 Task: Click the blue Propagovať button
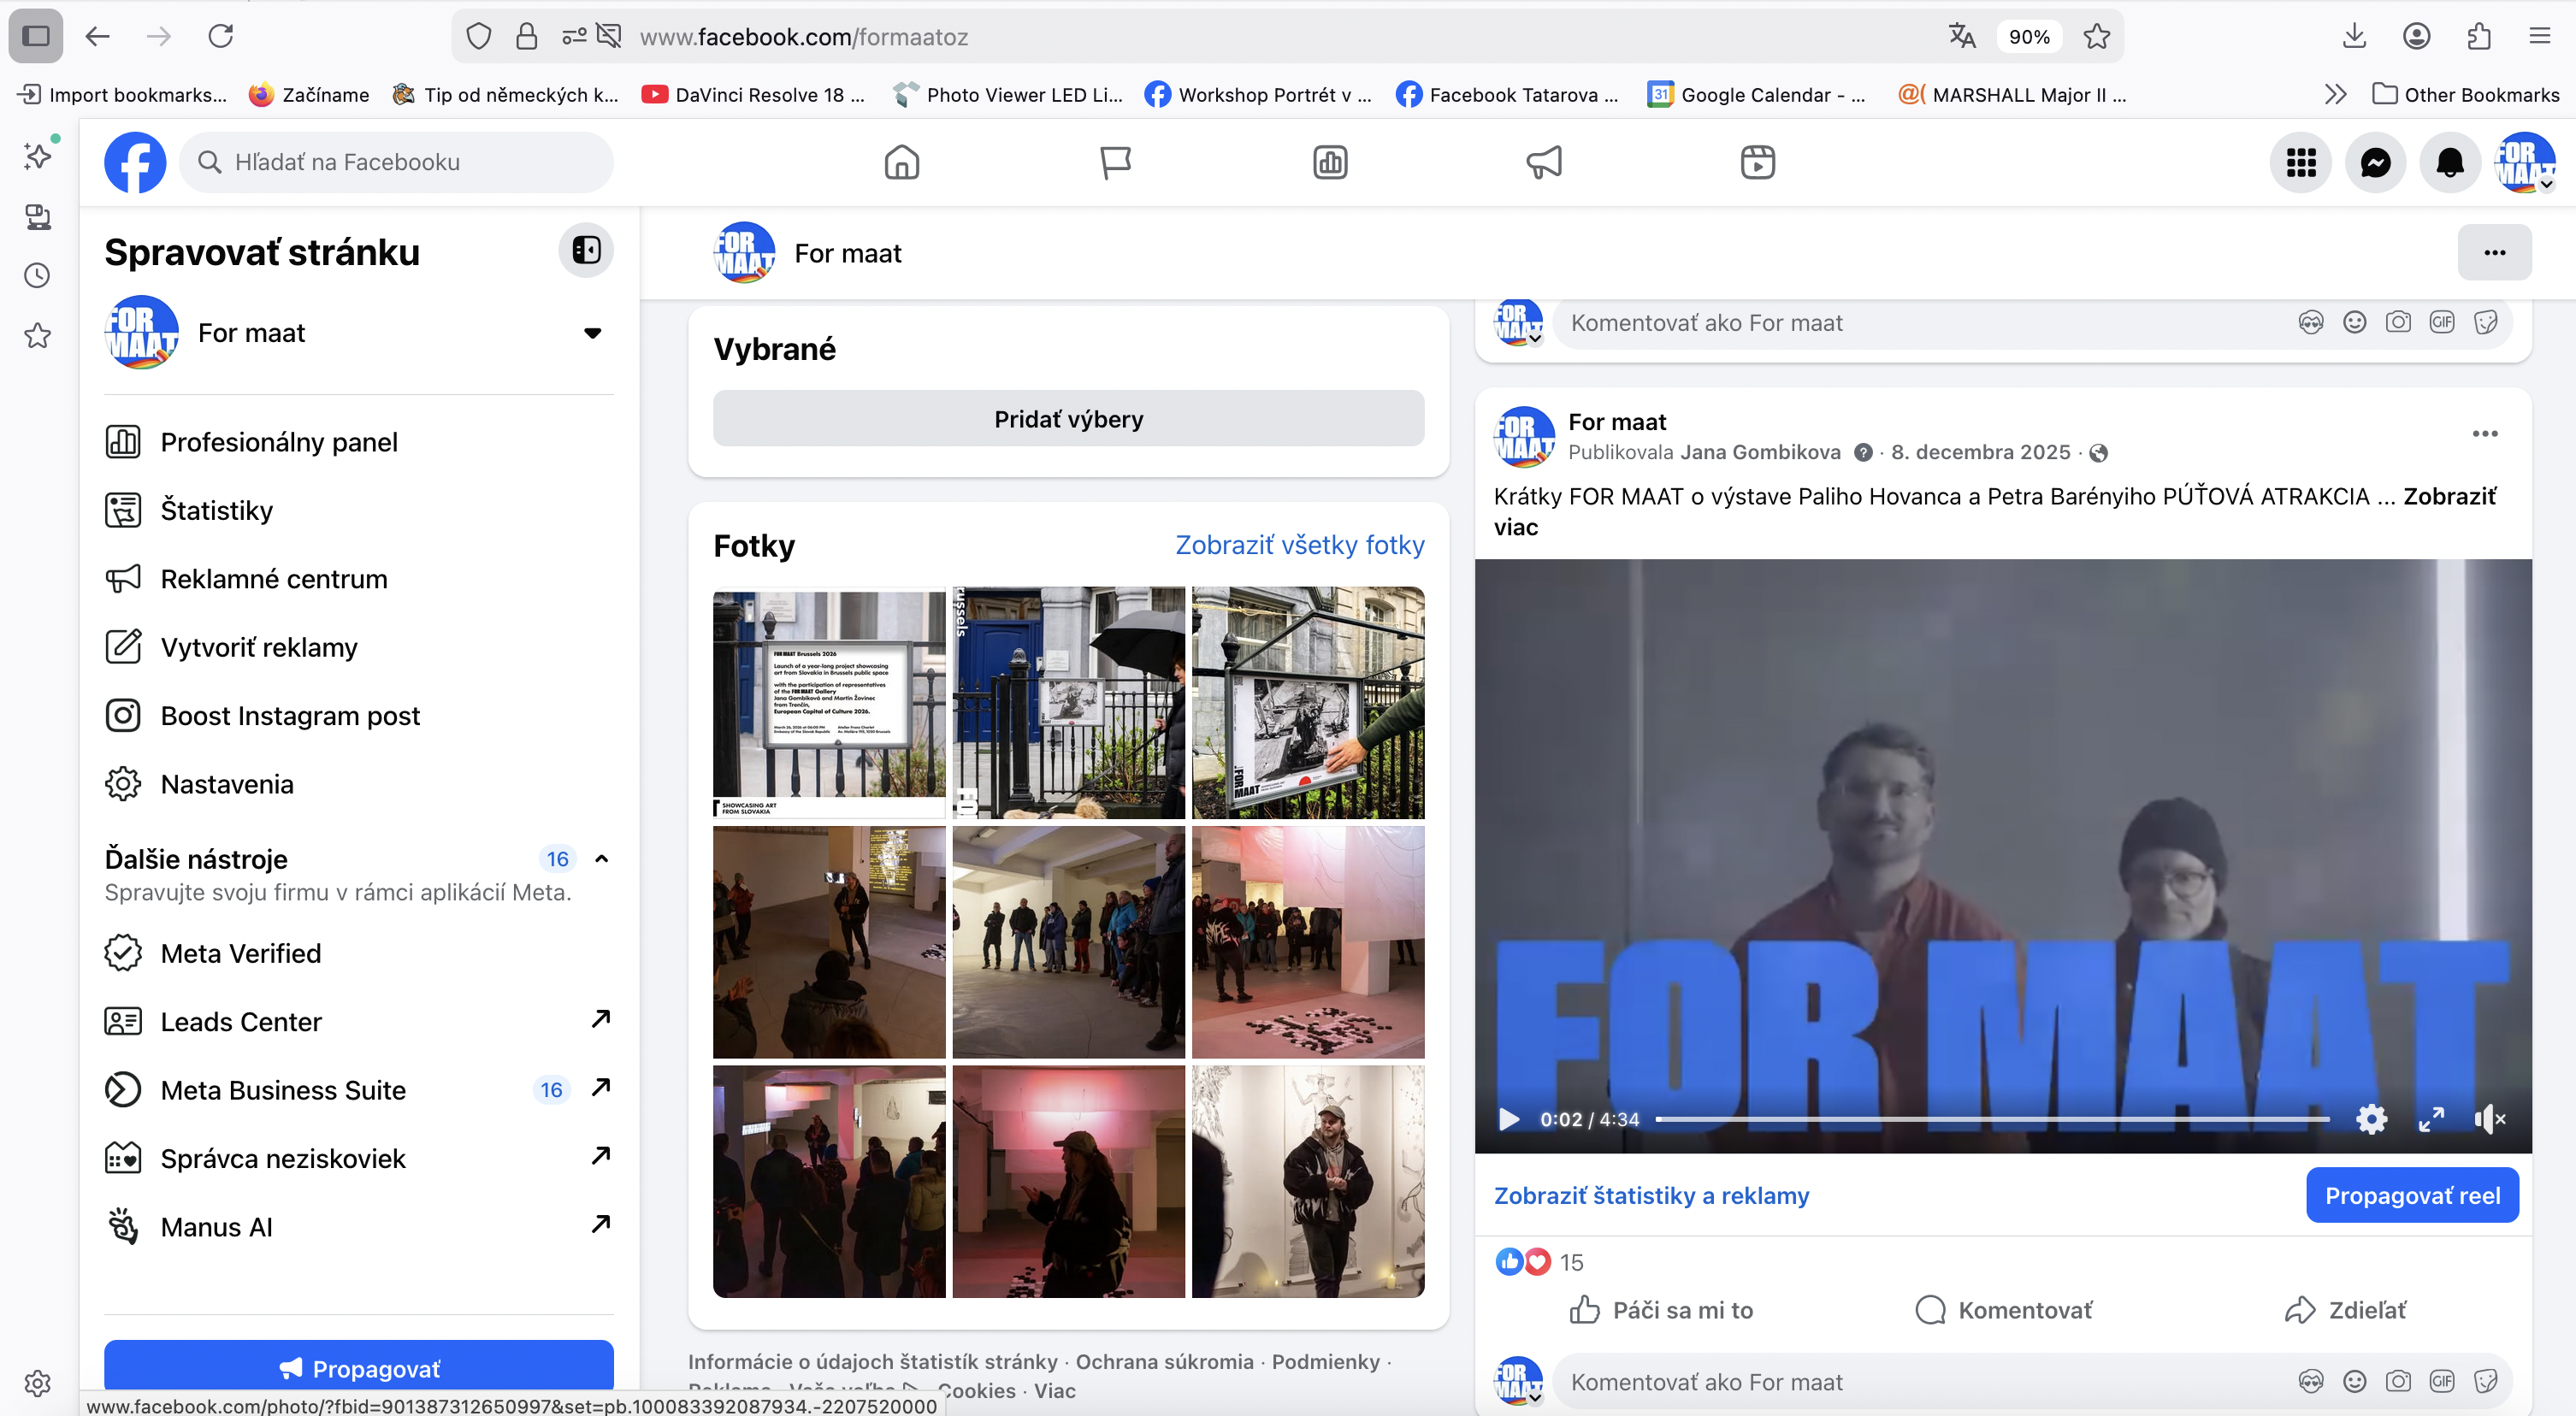click(358, 1367)
